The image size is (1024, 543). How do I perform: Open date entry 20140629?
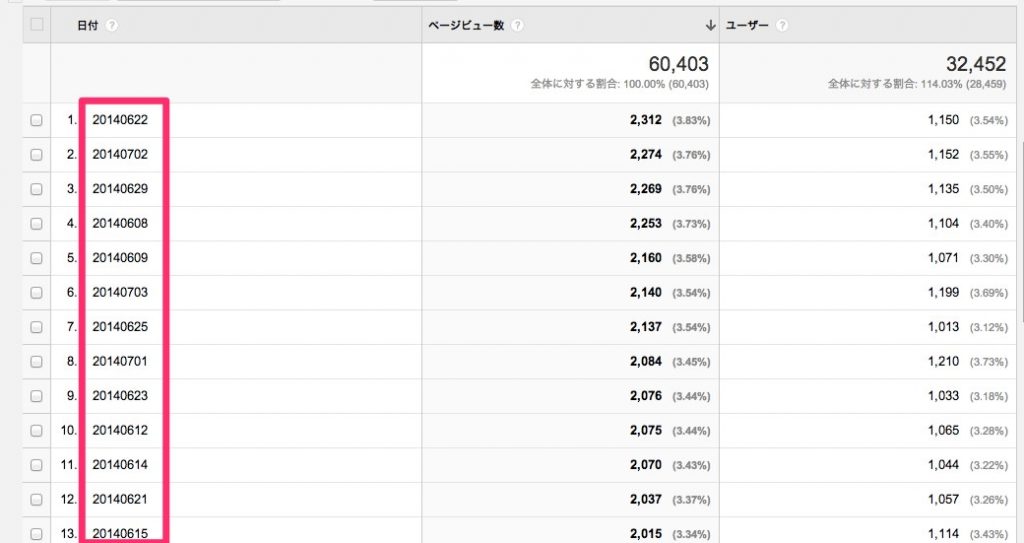coord(120,189)
